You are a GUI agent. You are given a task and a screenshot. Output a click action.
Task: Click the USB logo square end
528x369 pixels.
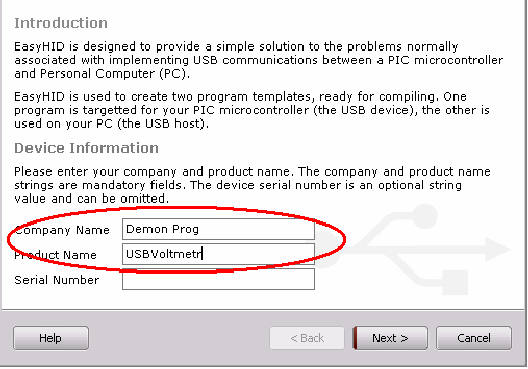(x=455, y=282)
